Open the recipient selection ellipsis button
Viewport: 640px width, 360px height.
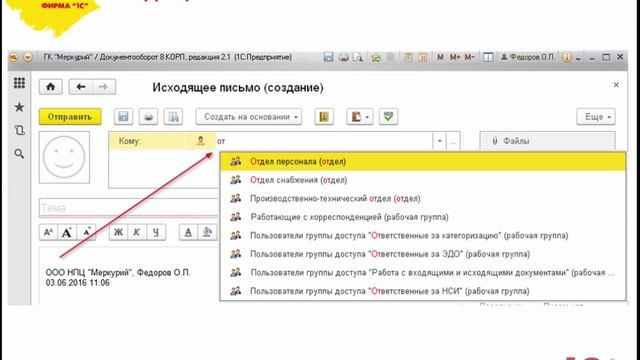tap(453, 141)
